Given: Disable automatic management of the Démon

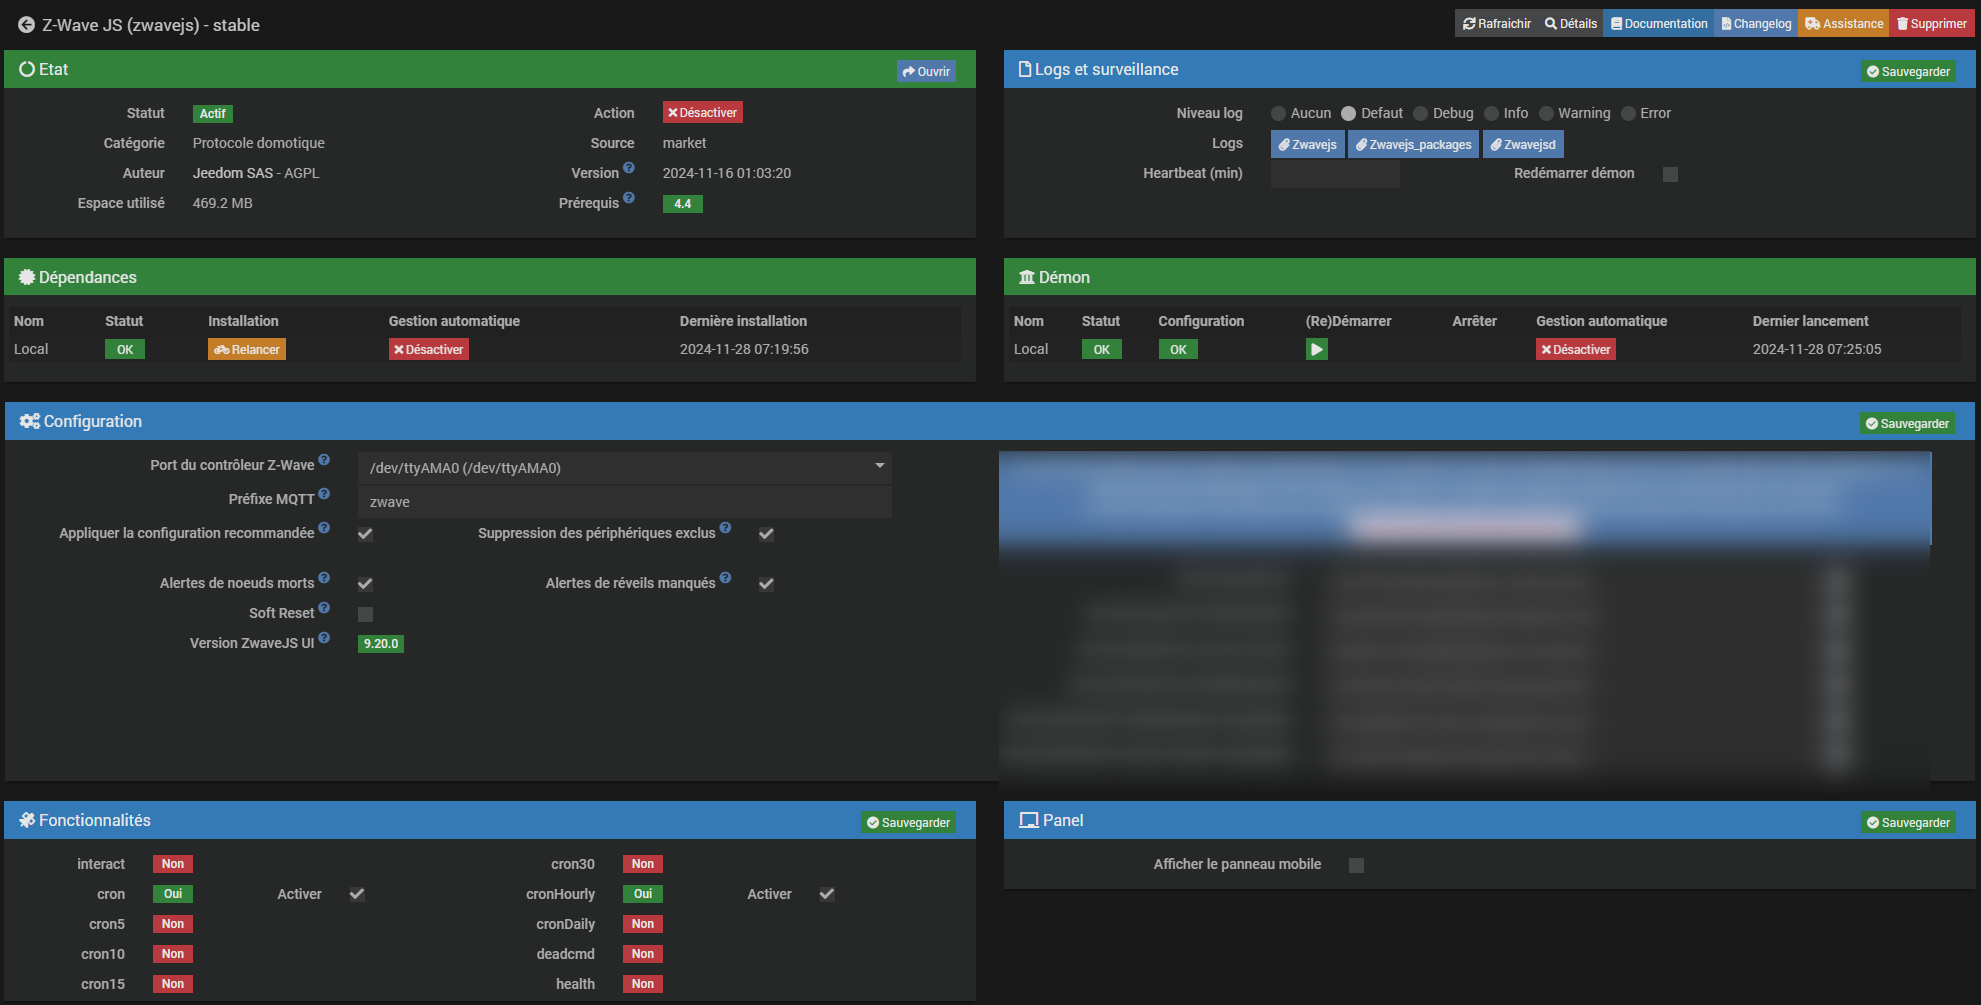Looking at the screenshot, I should tap(1576, 349).
